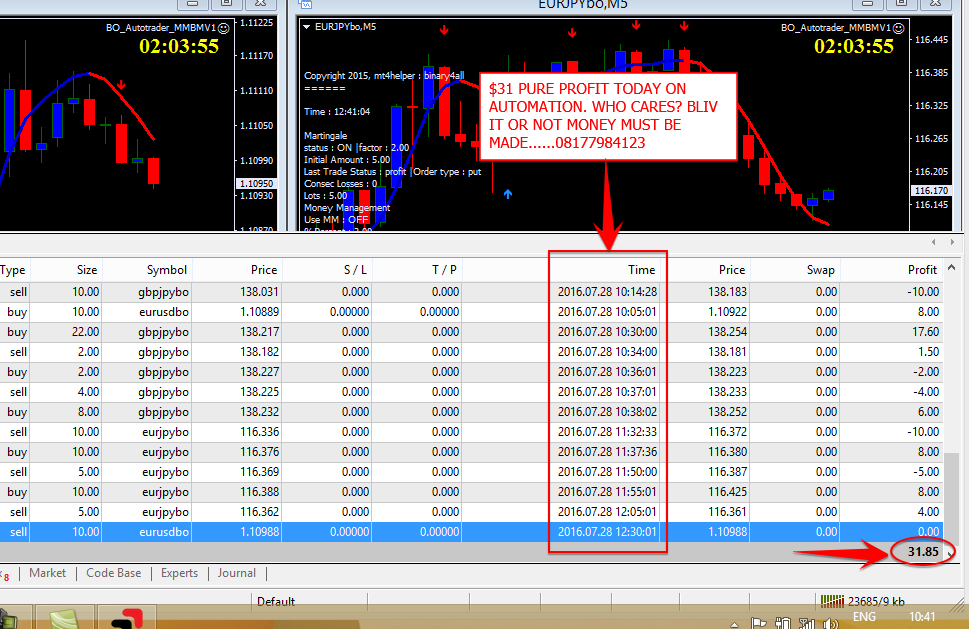Show hidden tray icons arrow

pyautogui.click(x=734, y=624)
